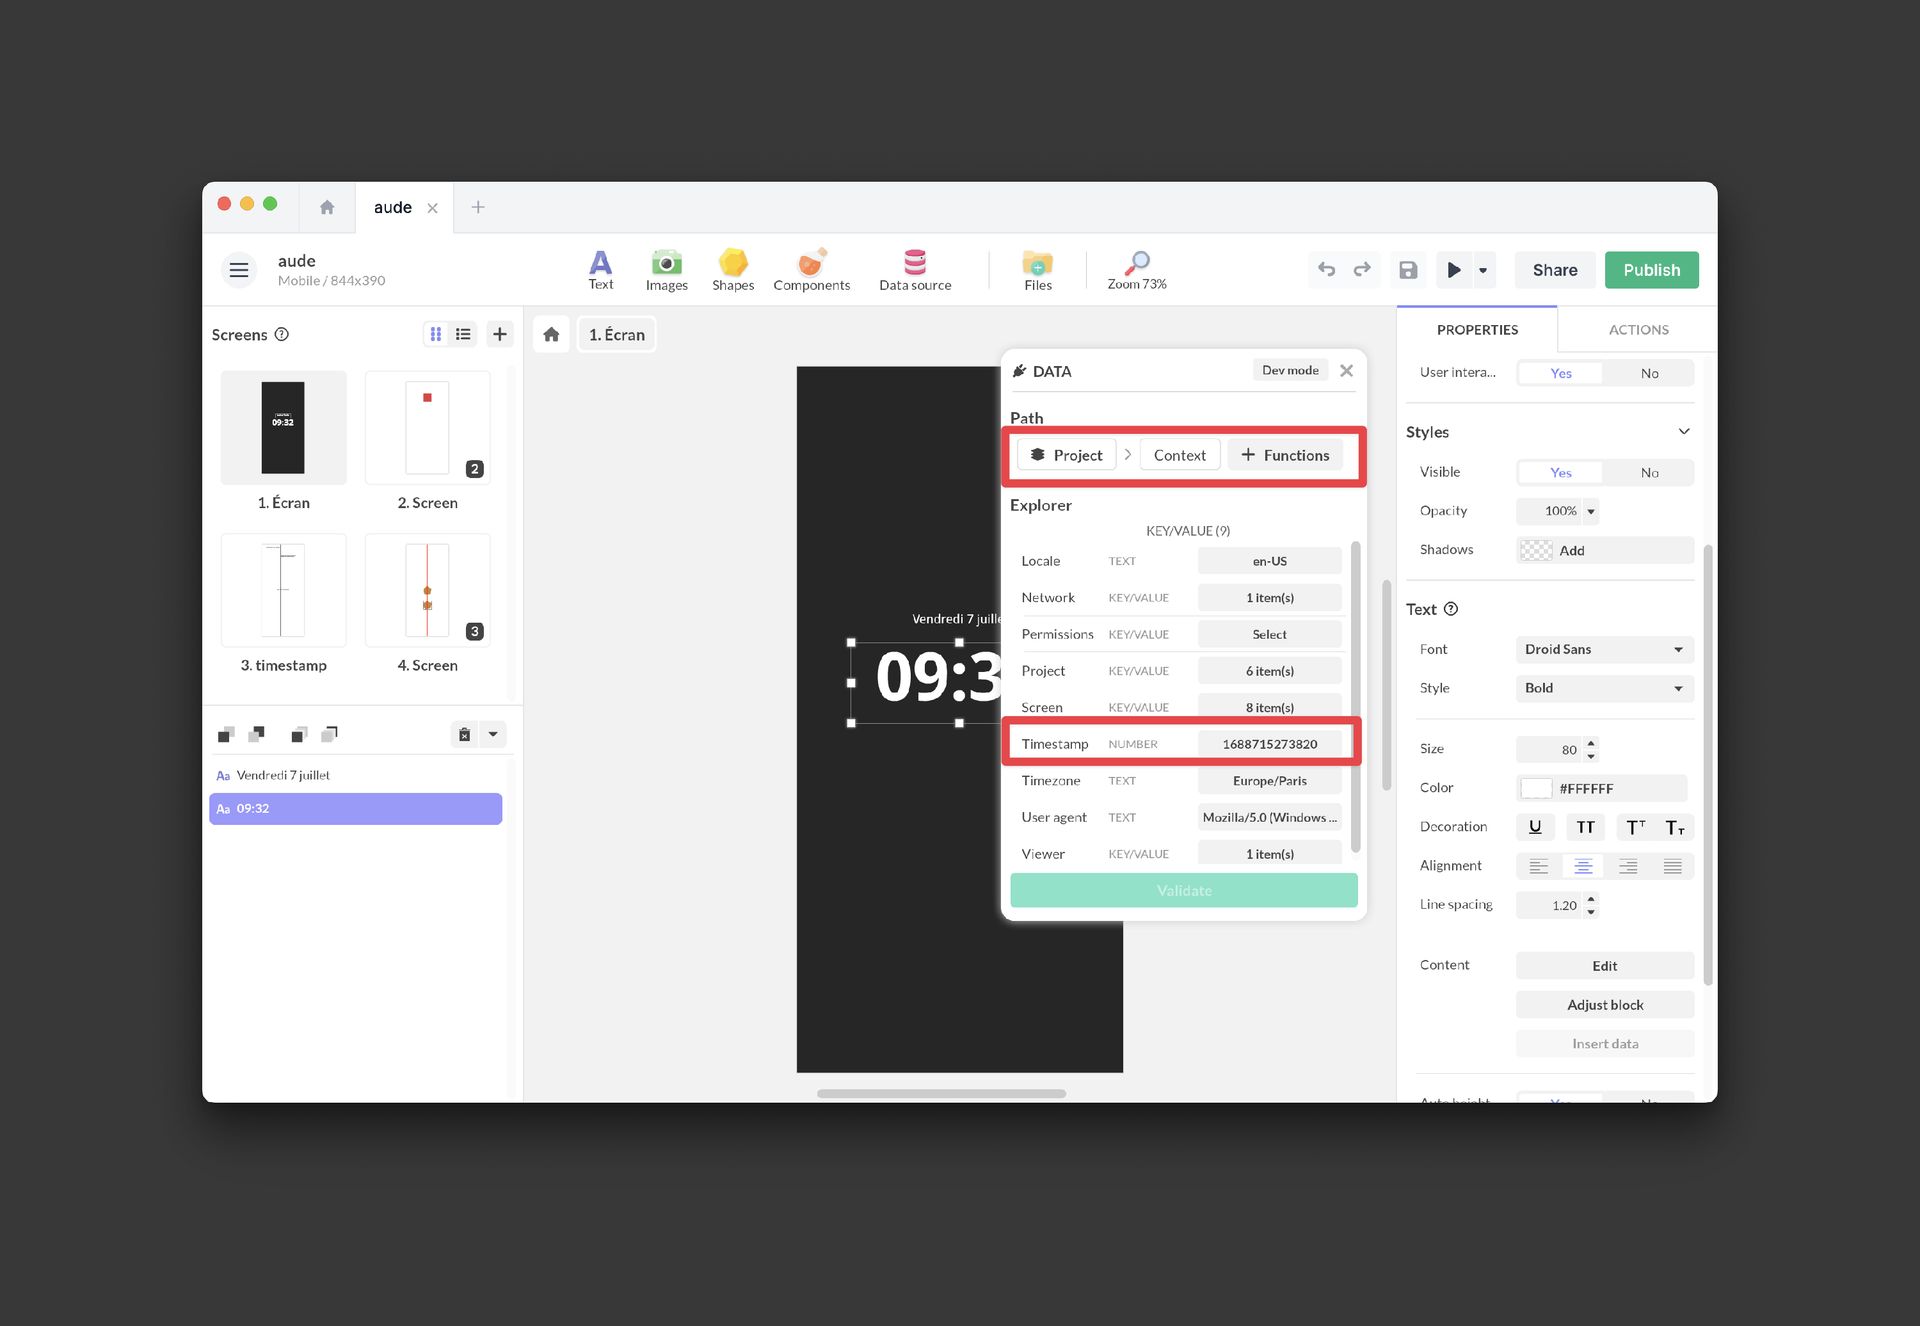This screenshot has width=1920, height=1326.
Task: Select the timestamp screen thumbnail
Action: [x=283, y=590]
